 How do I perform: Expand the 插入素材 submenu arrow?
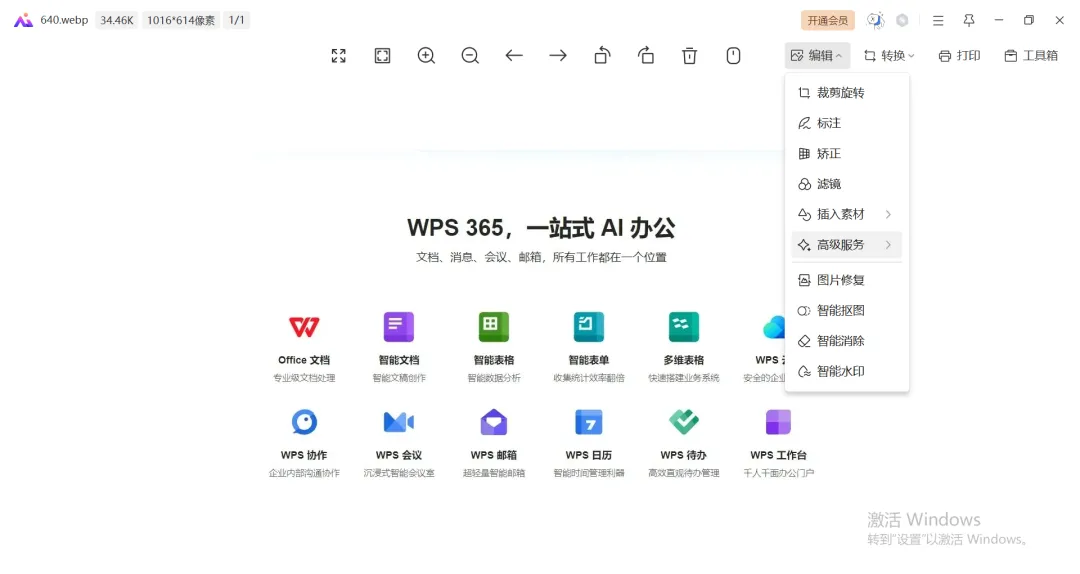pos(889,214)
